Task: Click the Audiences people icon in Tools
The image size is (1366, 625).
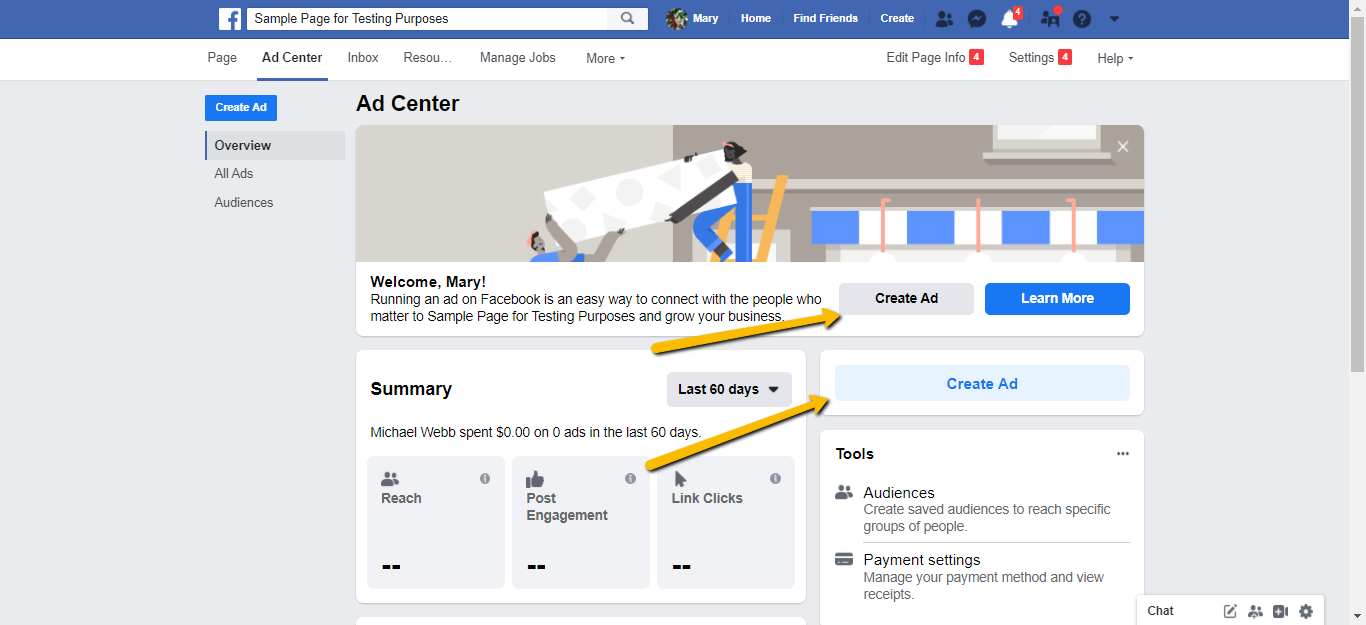Action: click(844, 493)
